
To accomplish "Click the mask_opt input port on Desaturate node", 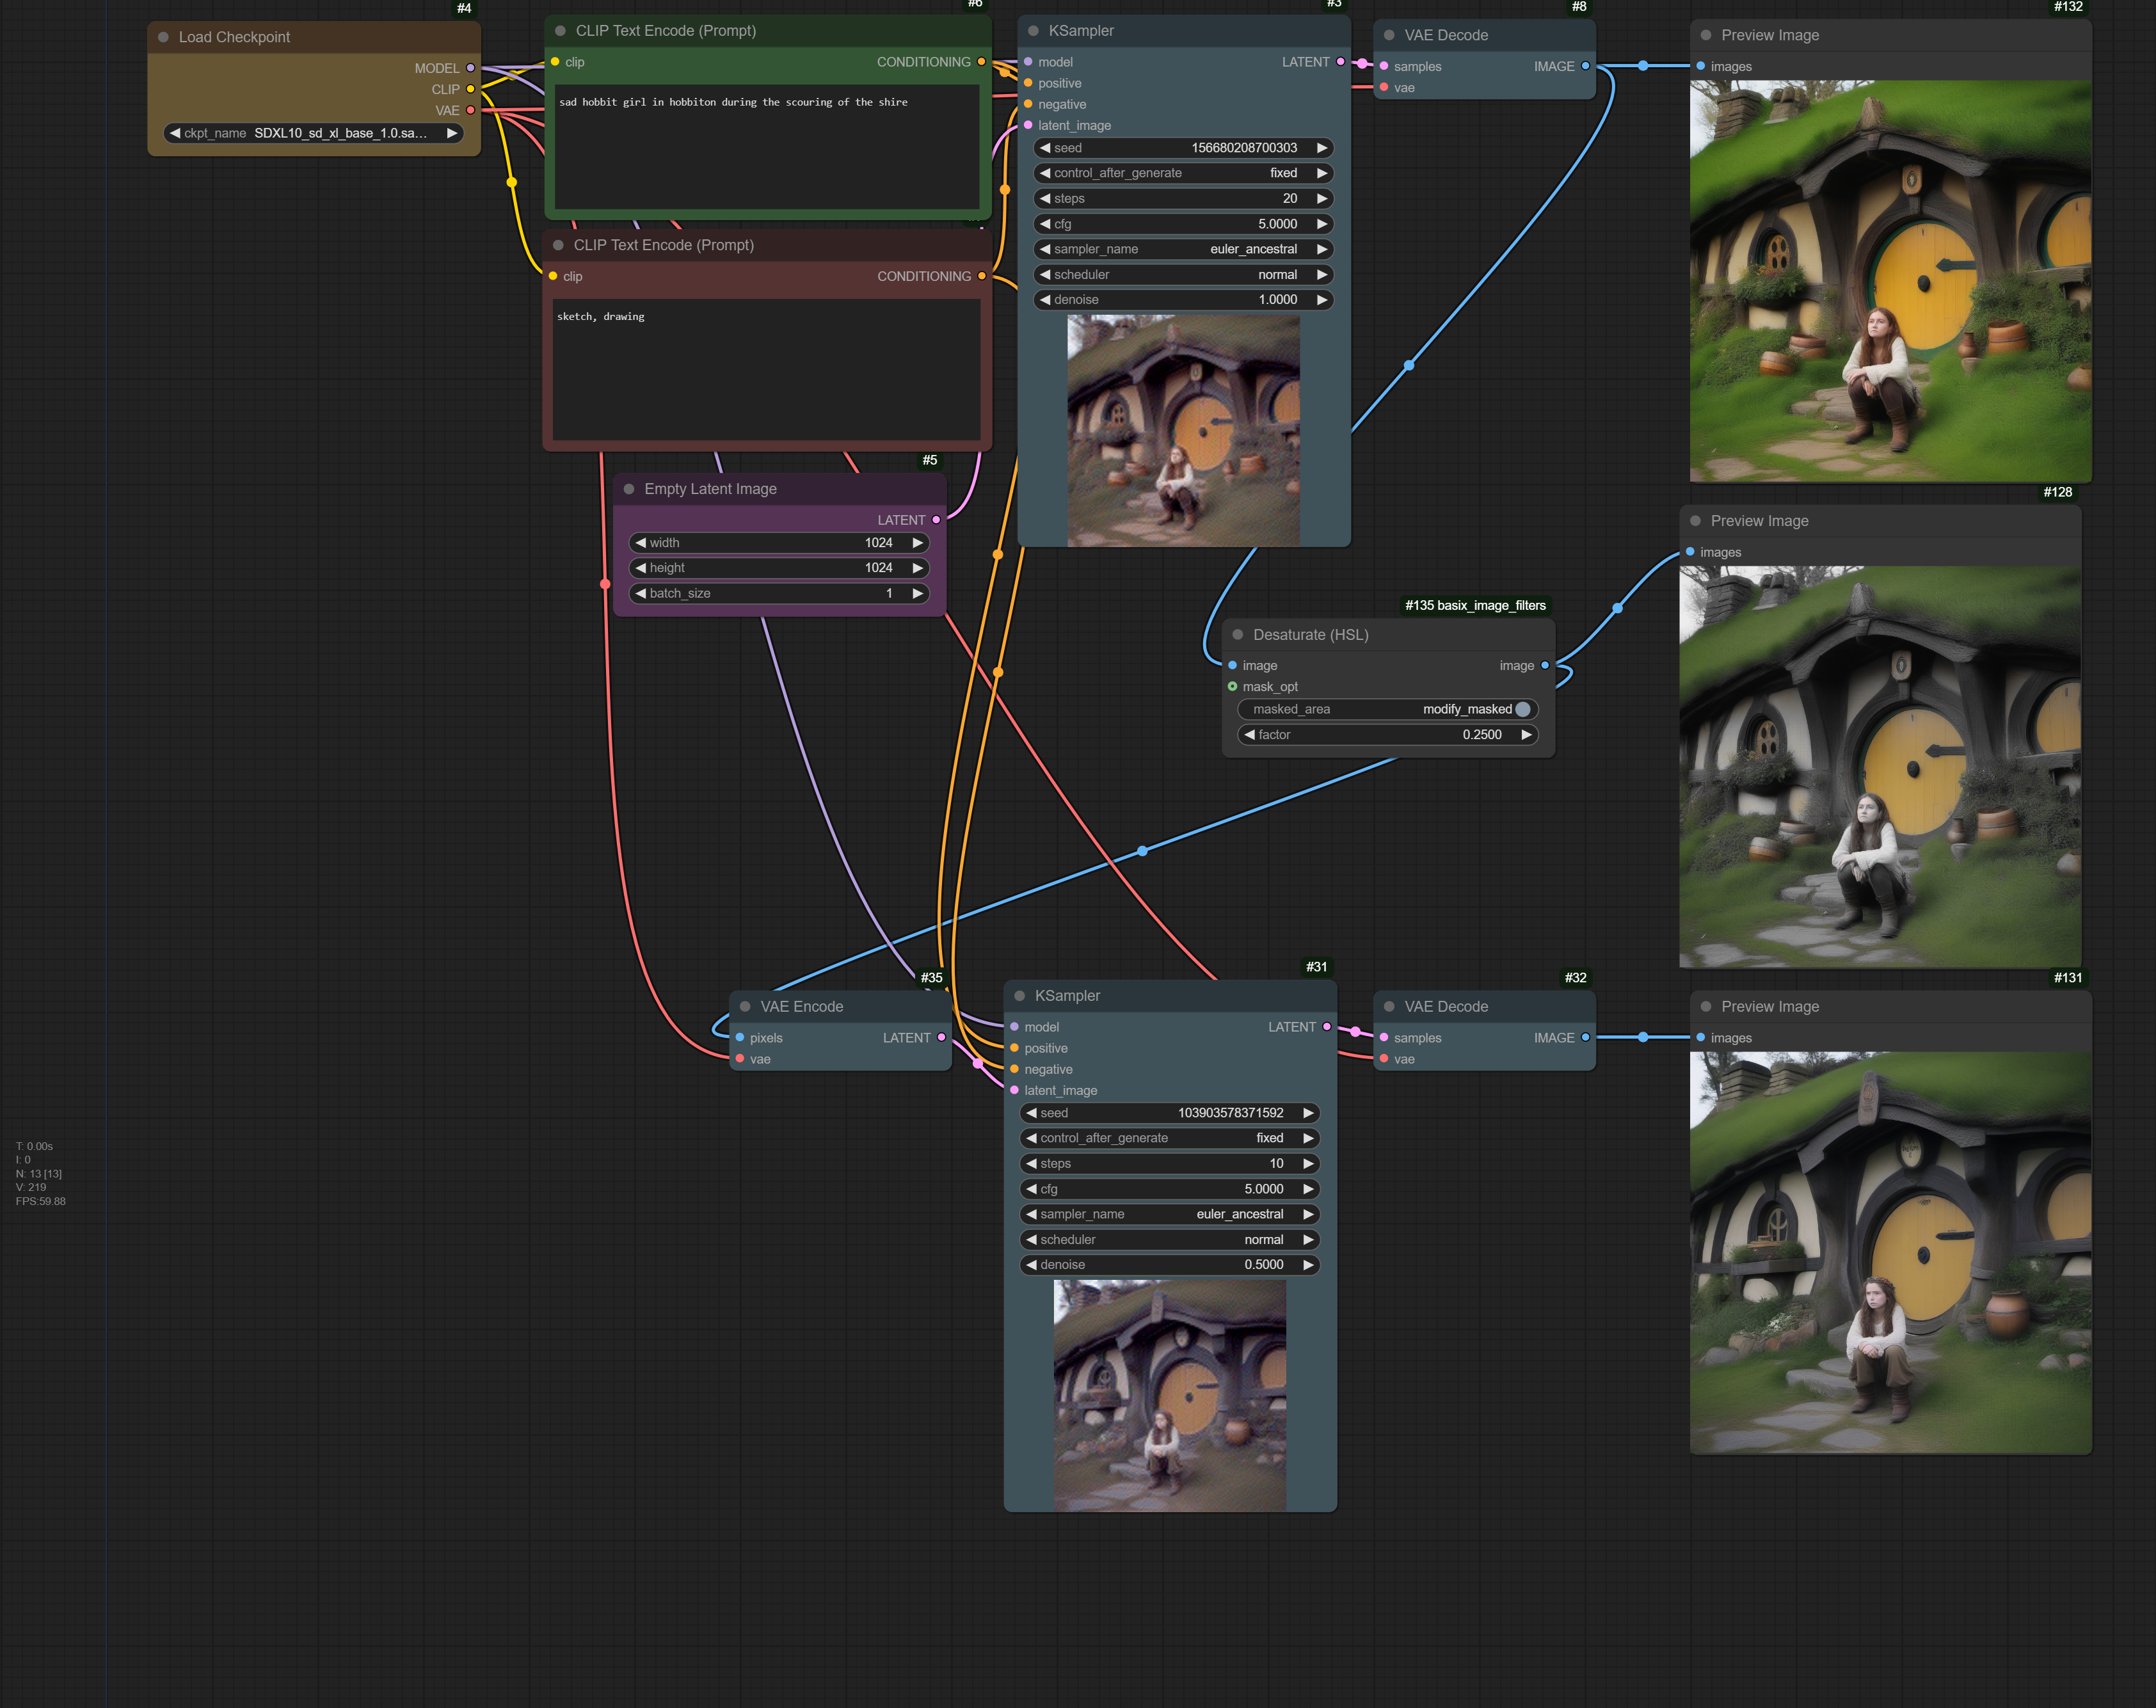I will click(x=1232, y=687).
